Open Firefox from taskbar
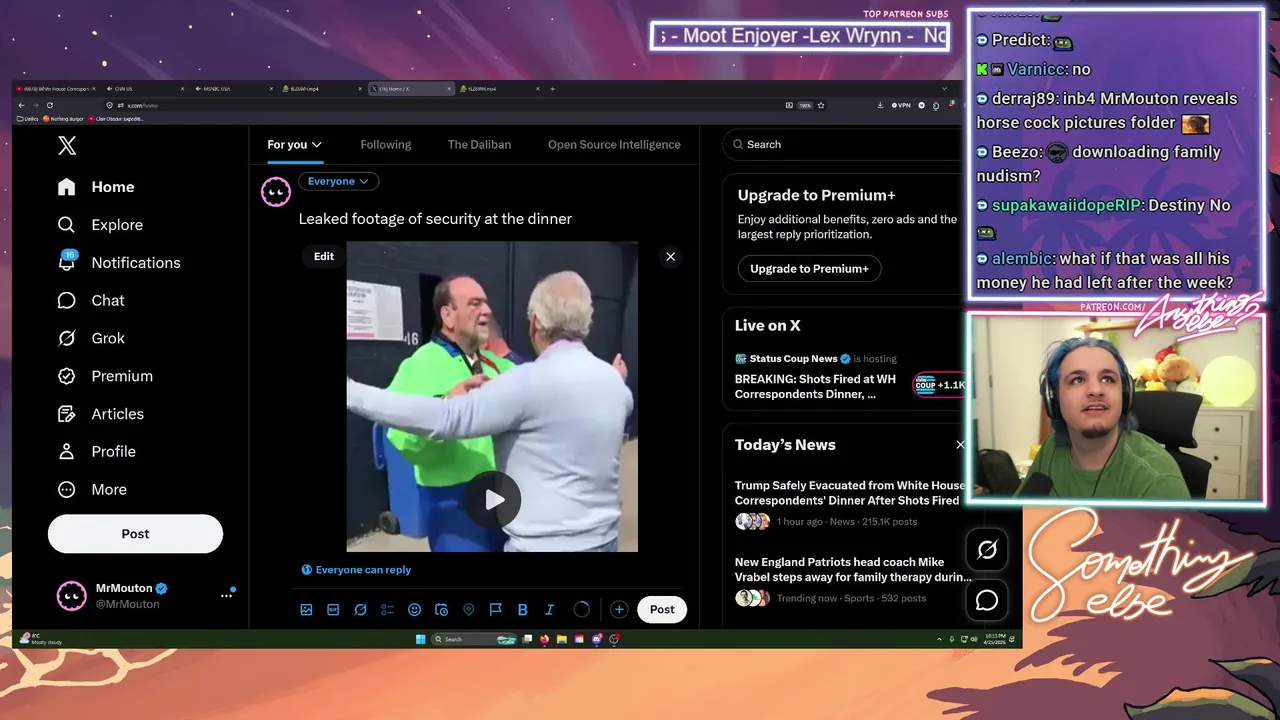This screenshot has height=720, width=1280. tap(544, 639)
